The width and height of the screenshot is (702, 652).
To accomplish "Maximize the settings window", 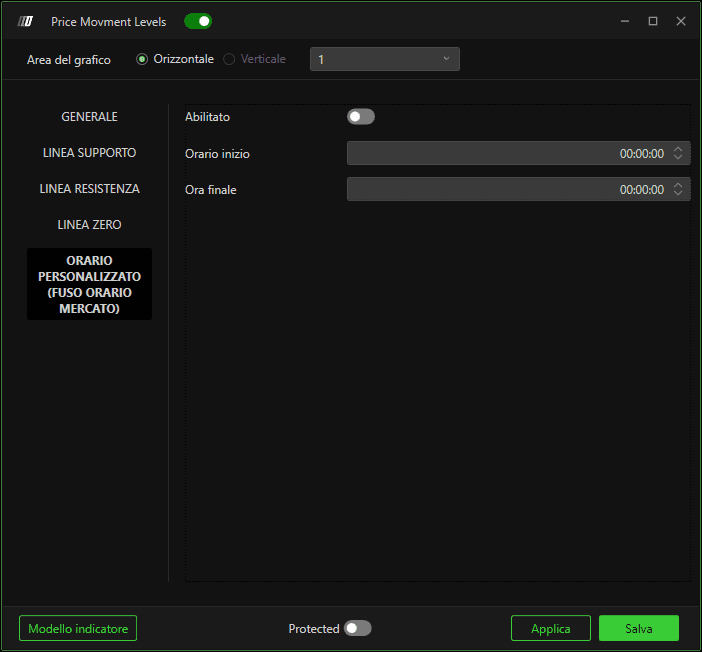I will point(653,21).
